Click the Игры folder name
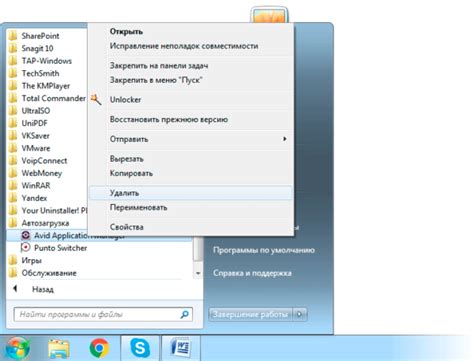 32,260
